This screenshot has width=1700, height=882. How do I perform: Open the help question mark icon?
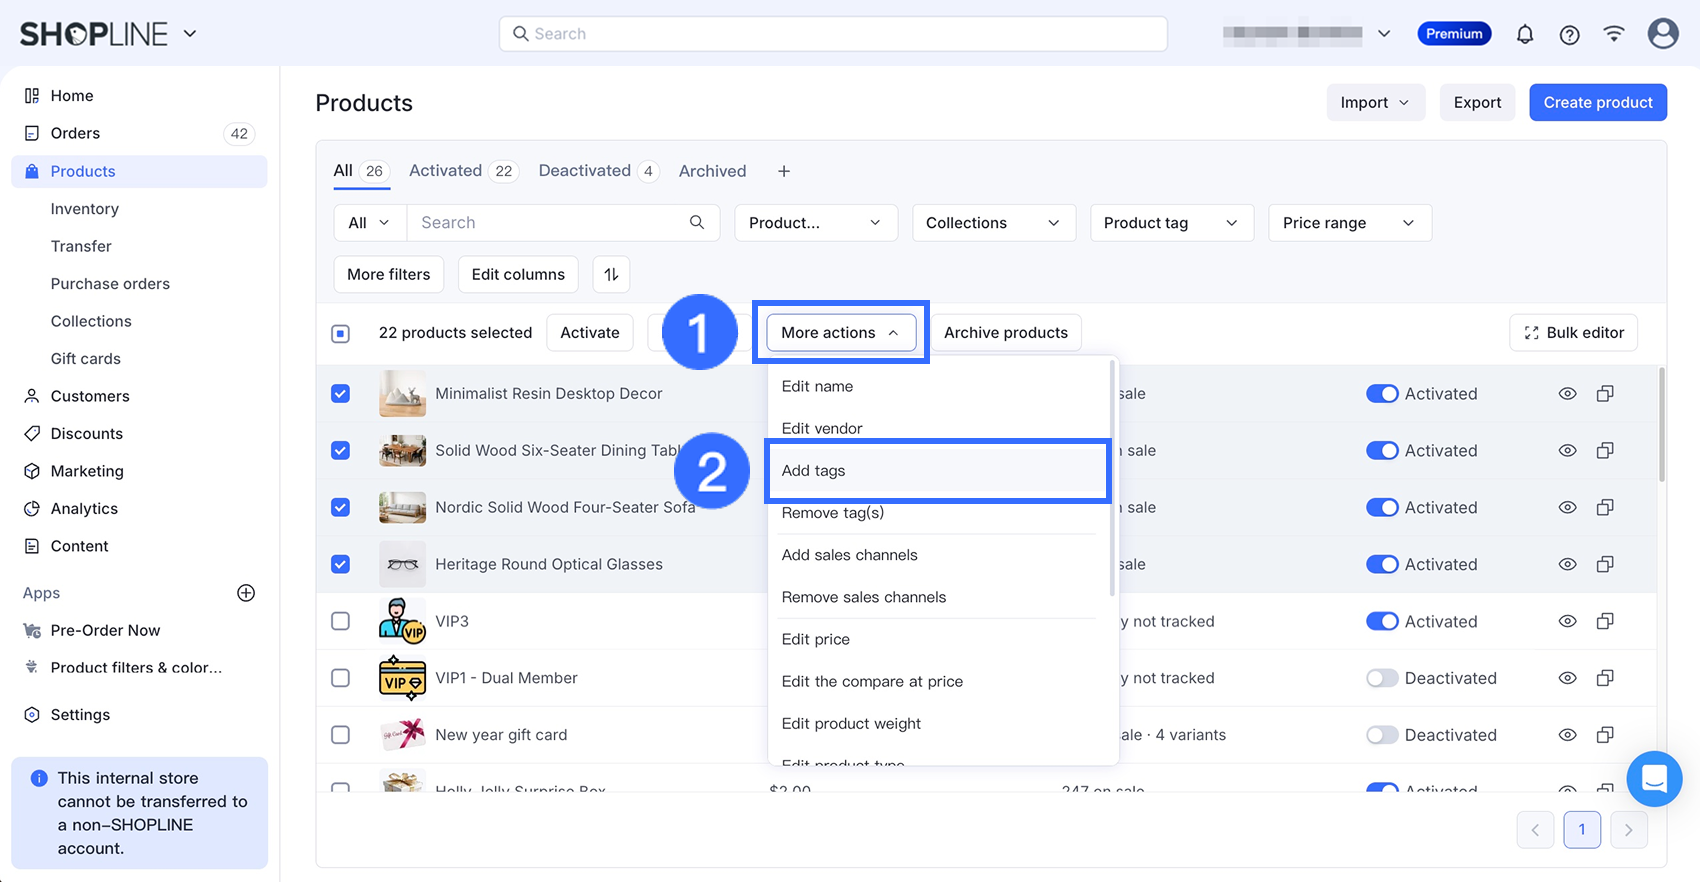click(x=1569, y=34)
